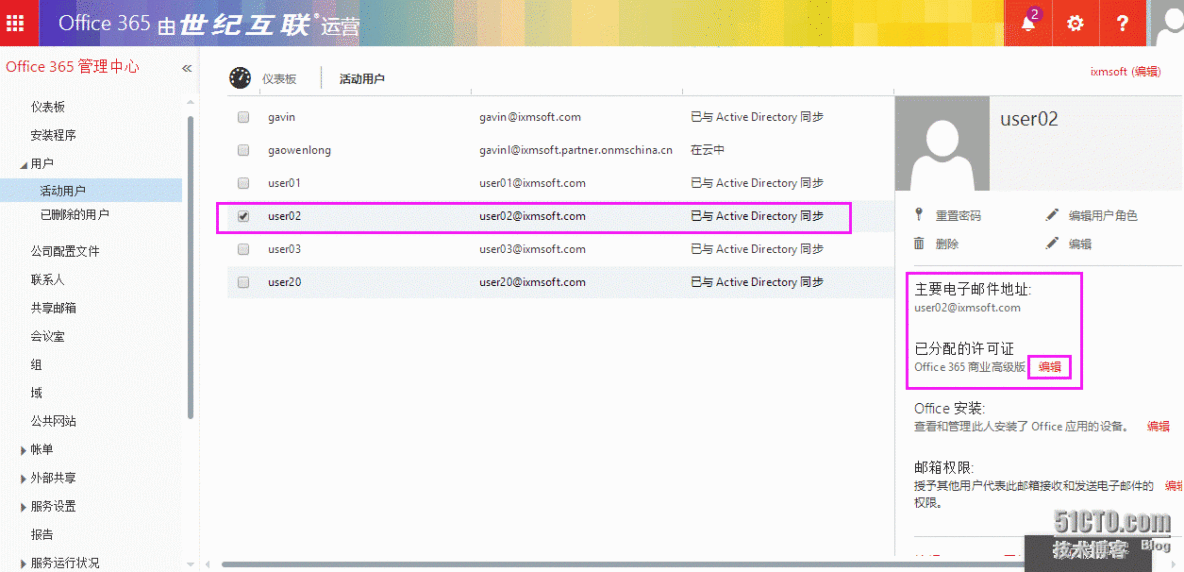Viewport: 1184px width, 572px height.
Task: Expand the 服务设置 node arrow
Action: point(23,506)
